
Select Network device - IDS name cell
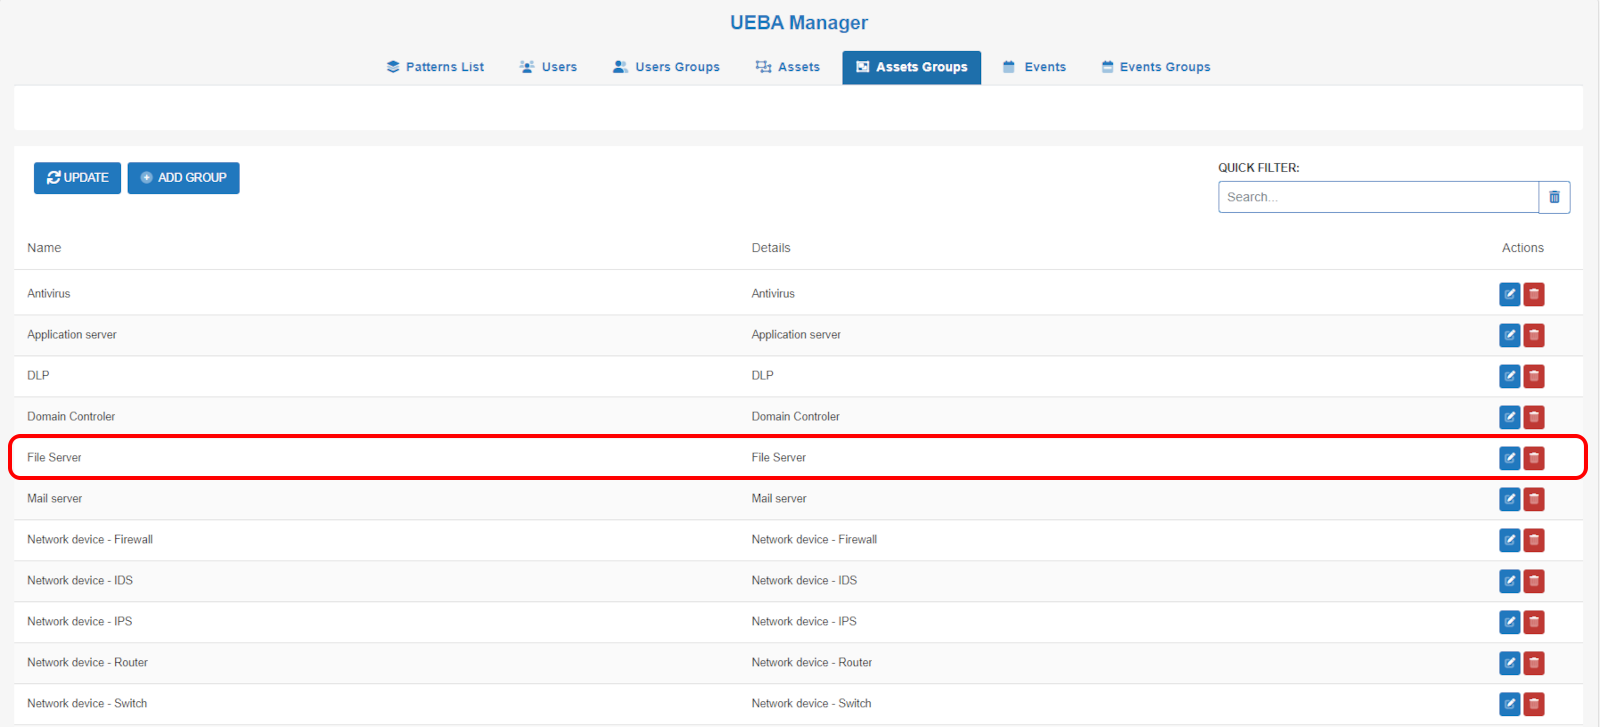[x=80, y=581]
